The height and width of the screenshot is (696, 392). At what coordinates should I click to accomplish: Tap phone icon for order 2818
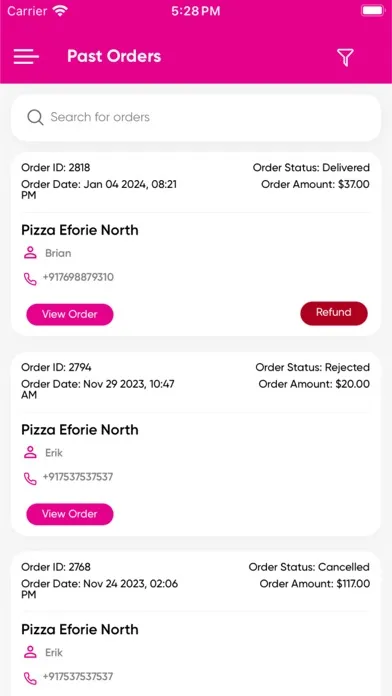[x=30, y=279]
